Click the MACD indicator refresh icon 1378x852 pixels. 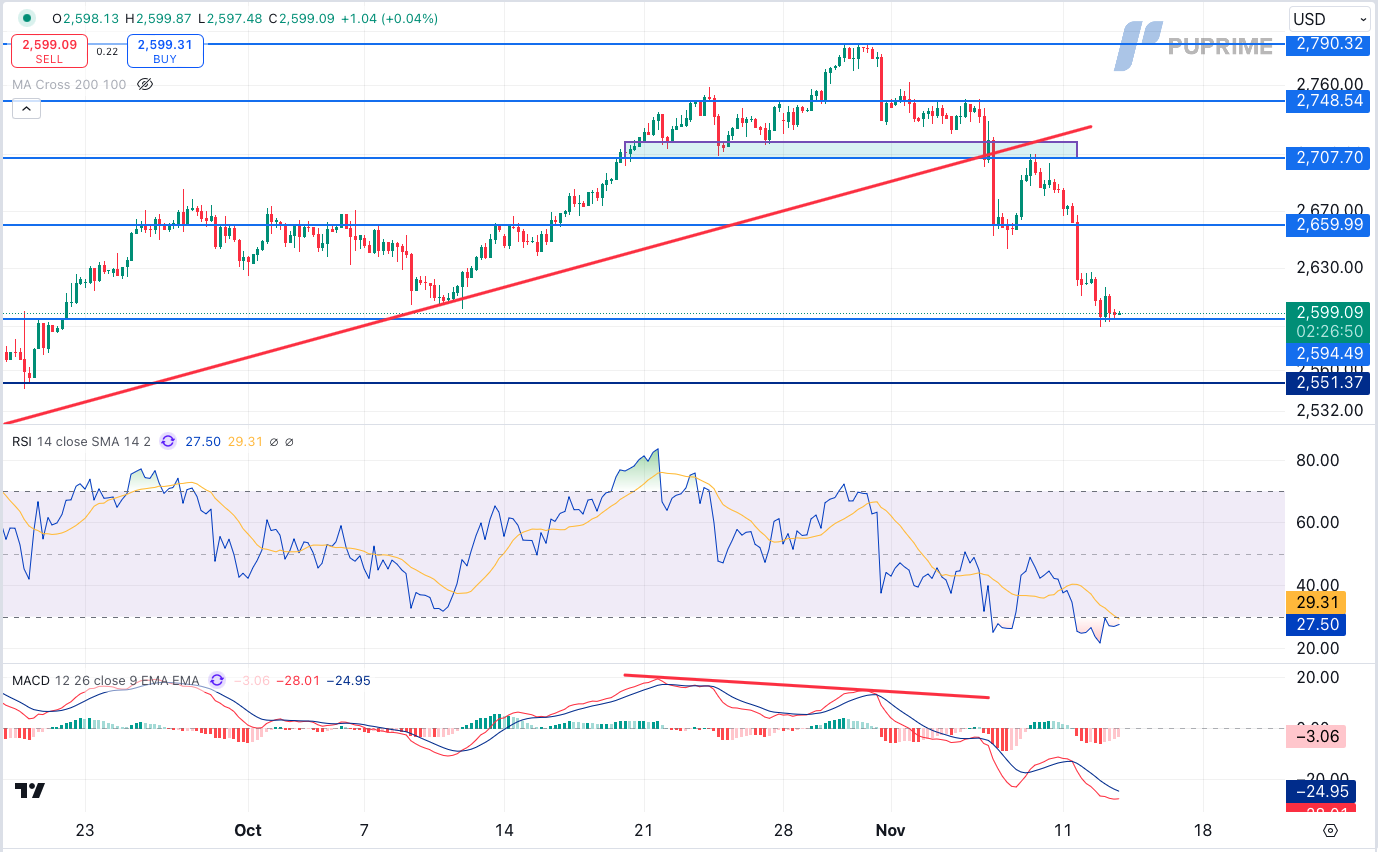click(x=217, y=681)
